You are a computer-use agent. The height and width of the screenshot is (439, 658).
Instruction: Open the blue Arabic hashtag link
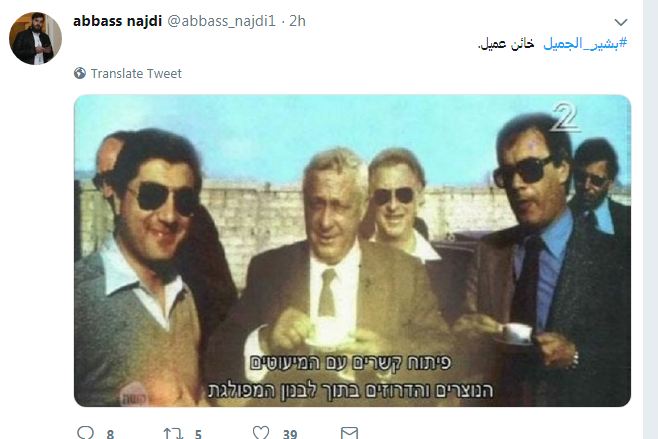click(x=585, y=43)
